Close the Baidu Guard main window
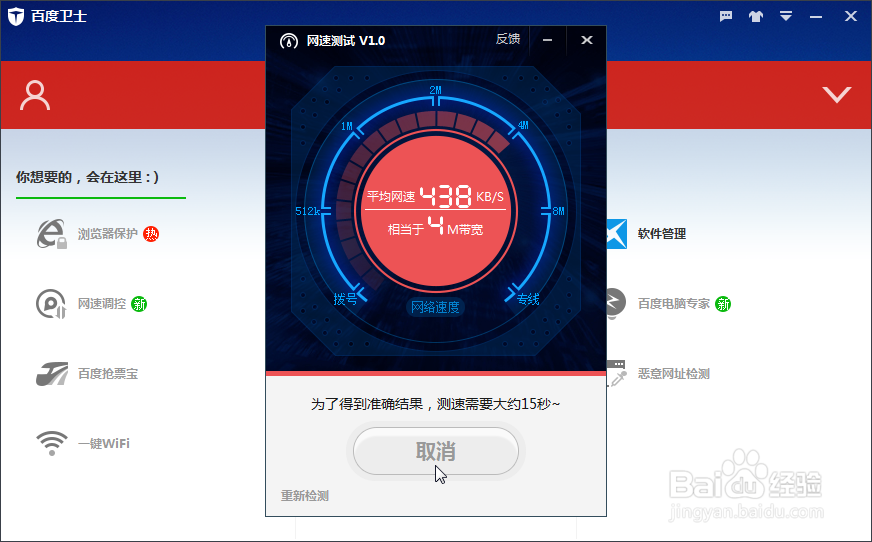The image size is (872, 542). click(x=851, y=16)
